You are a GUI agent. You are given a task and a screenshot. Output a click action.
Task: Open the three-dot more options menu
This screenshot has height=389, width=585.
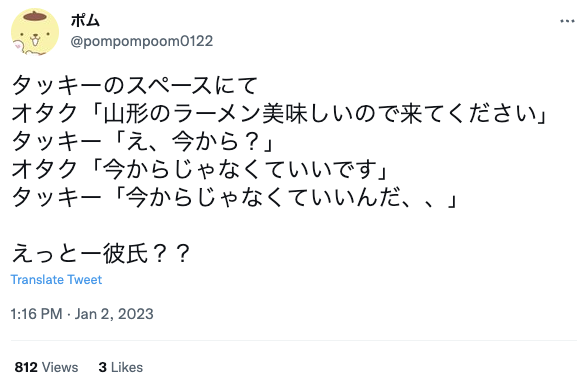[x=567, y=21]
